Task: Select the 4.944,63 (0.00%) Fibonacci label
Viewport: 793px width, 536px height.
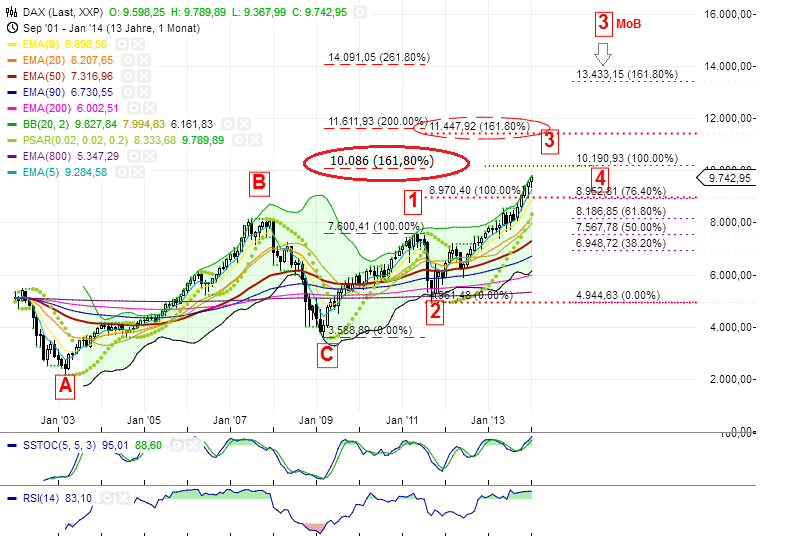Action: point(618,295)
